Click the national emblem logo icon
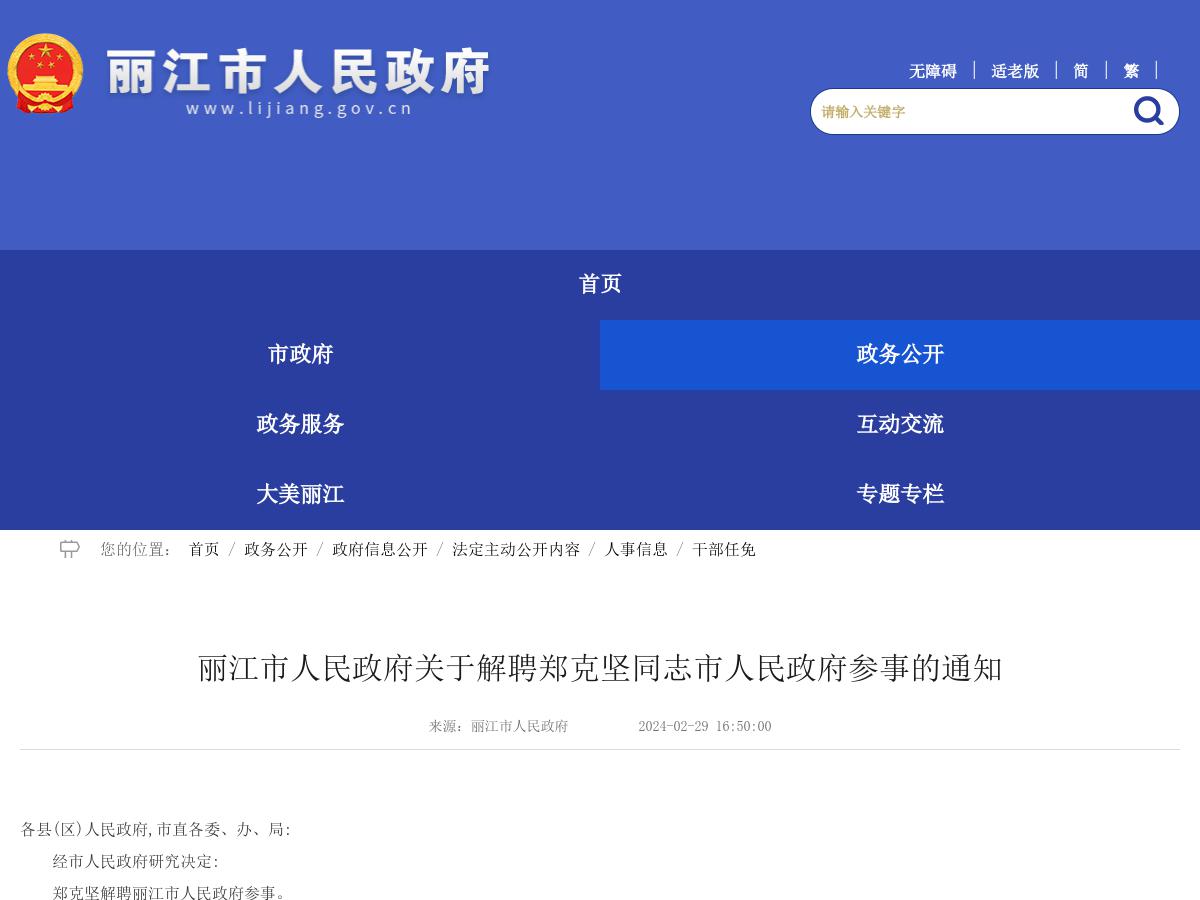The image size is (1200, 900). 45,72
